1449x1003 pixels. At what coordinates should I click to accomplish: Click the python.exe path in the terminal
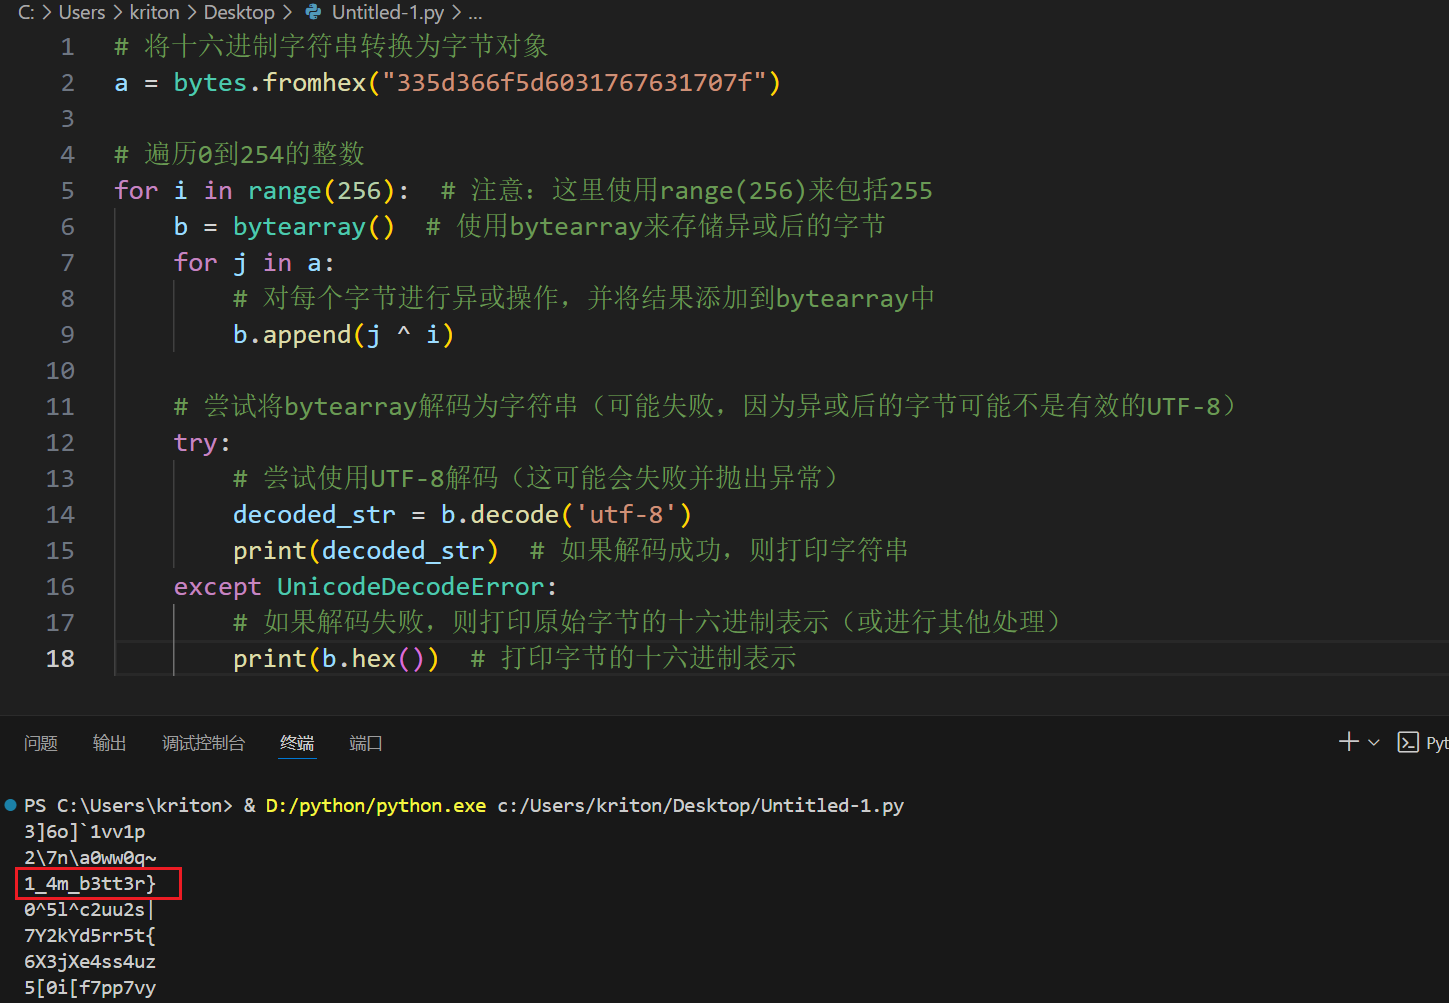click(x=375, y=804)
